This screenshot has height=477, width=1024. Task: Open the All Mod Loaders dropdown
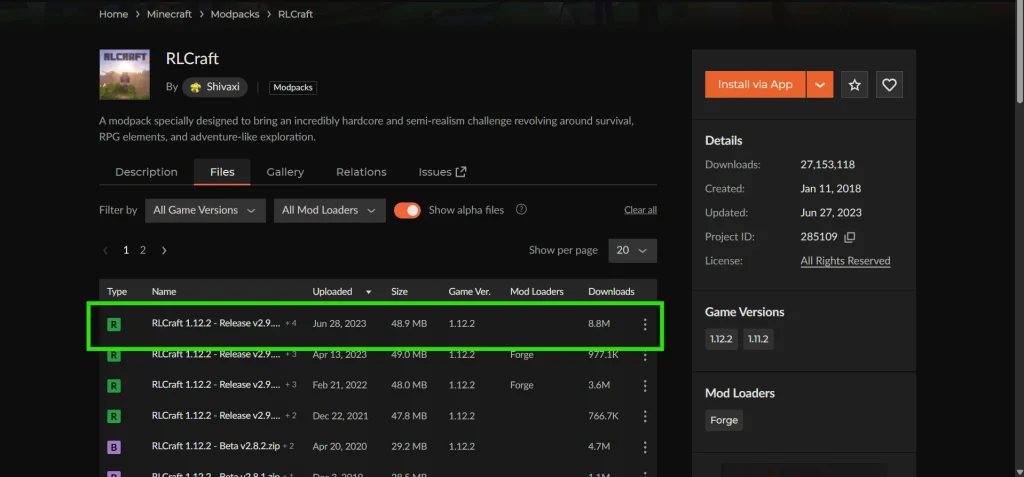click(328, 210)
